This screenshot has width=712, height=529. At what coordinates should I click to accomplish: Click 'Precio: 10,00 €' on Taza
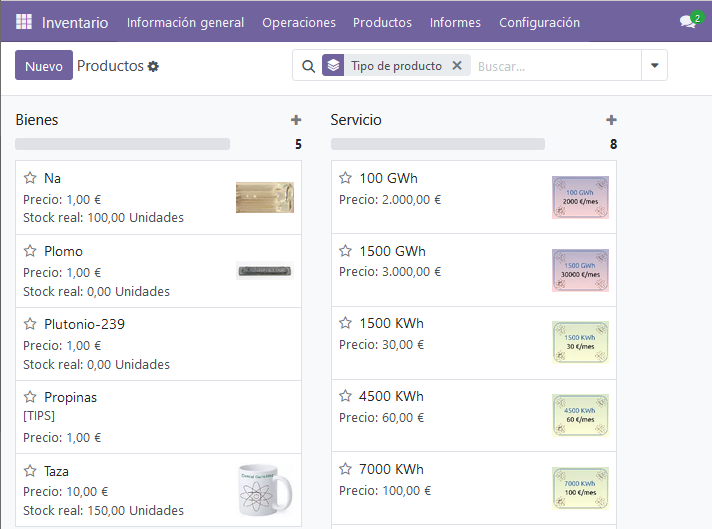[x=66, y=491]
